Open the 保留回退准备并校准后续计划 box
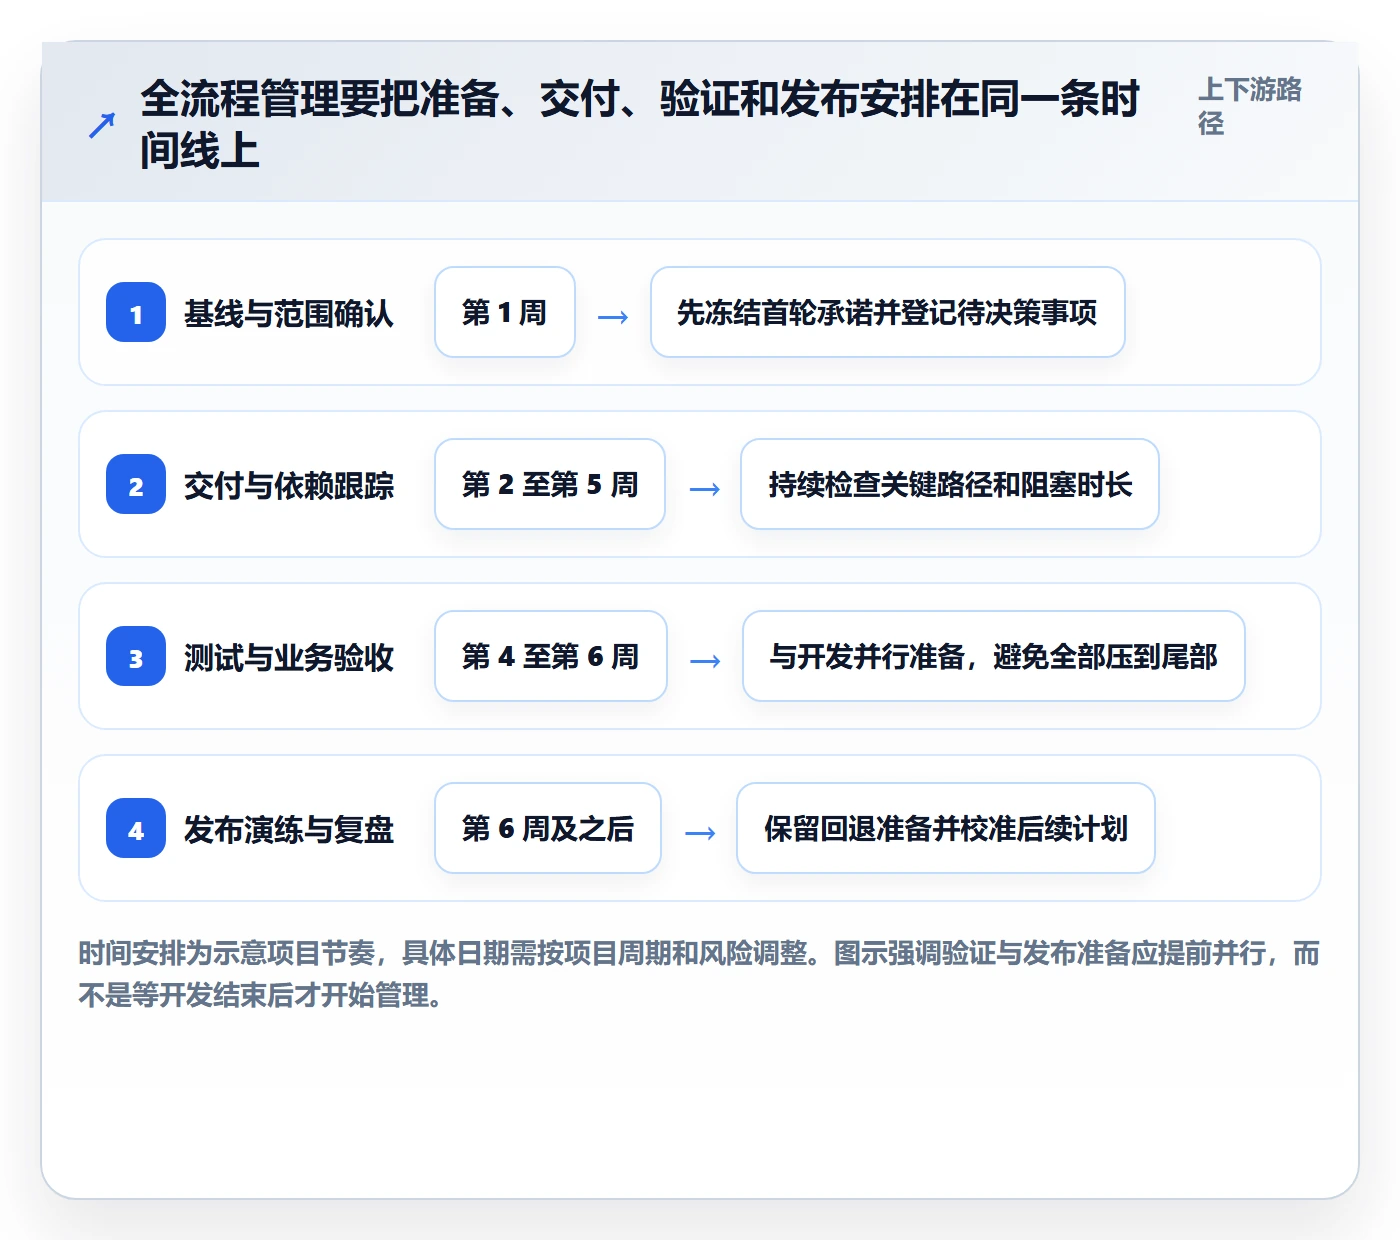The image size is (1400, 1240). click(946, 828)
